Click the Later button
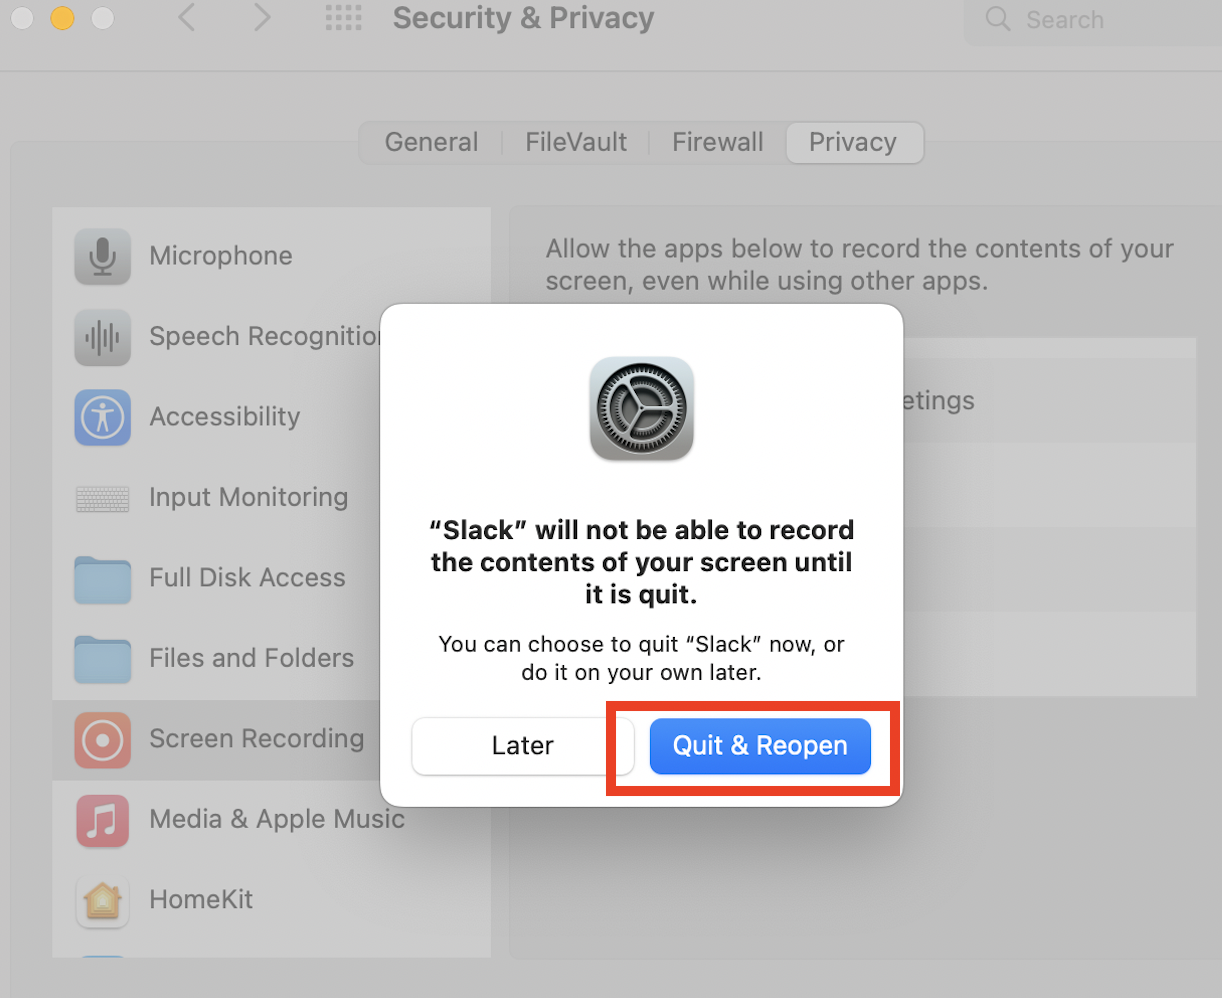The width and height of the screenshot is (1222, 998). 523,746
